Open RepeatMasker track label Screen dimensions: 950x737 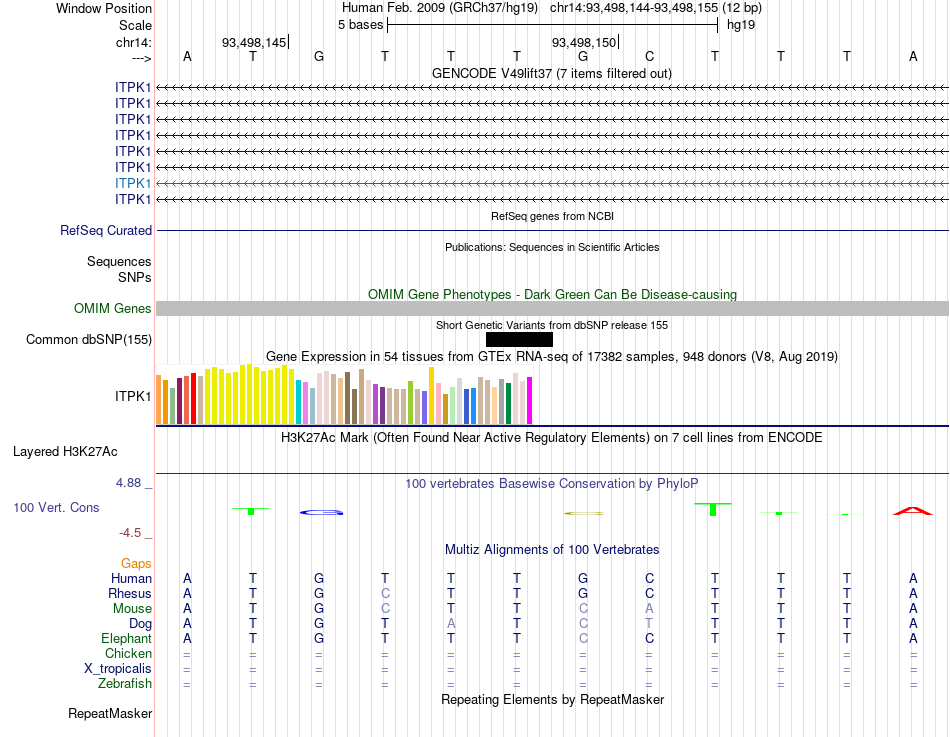(110, 713)
